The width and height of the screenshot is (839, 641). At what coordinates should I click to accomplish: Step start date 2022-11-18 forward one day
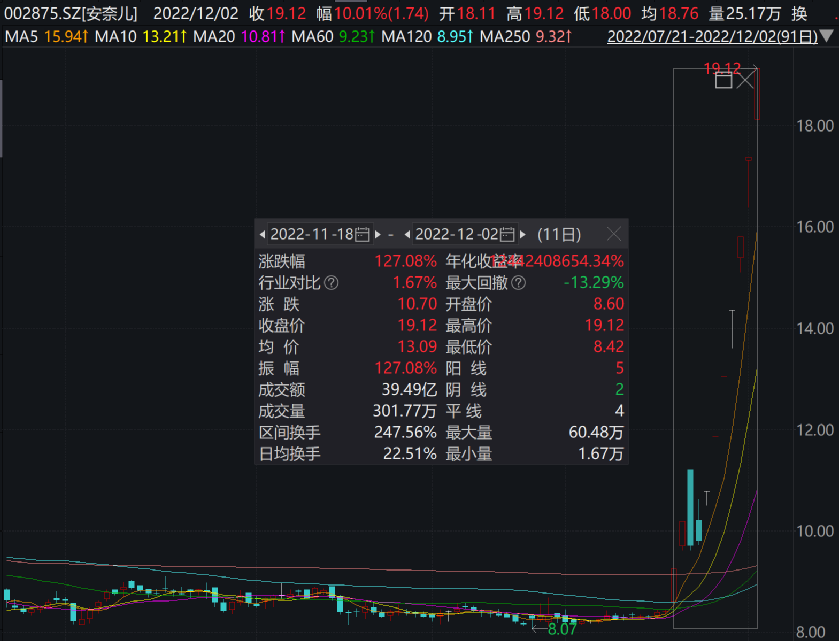pyautogui.click(x=378, y=234)
